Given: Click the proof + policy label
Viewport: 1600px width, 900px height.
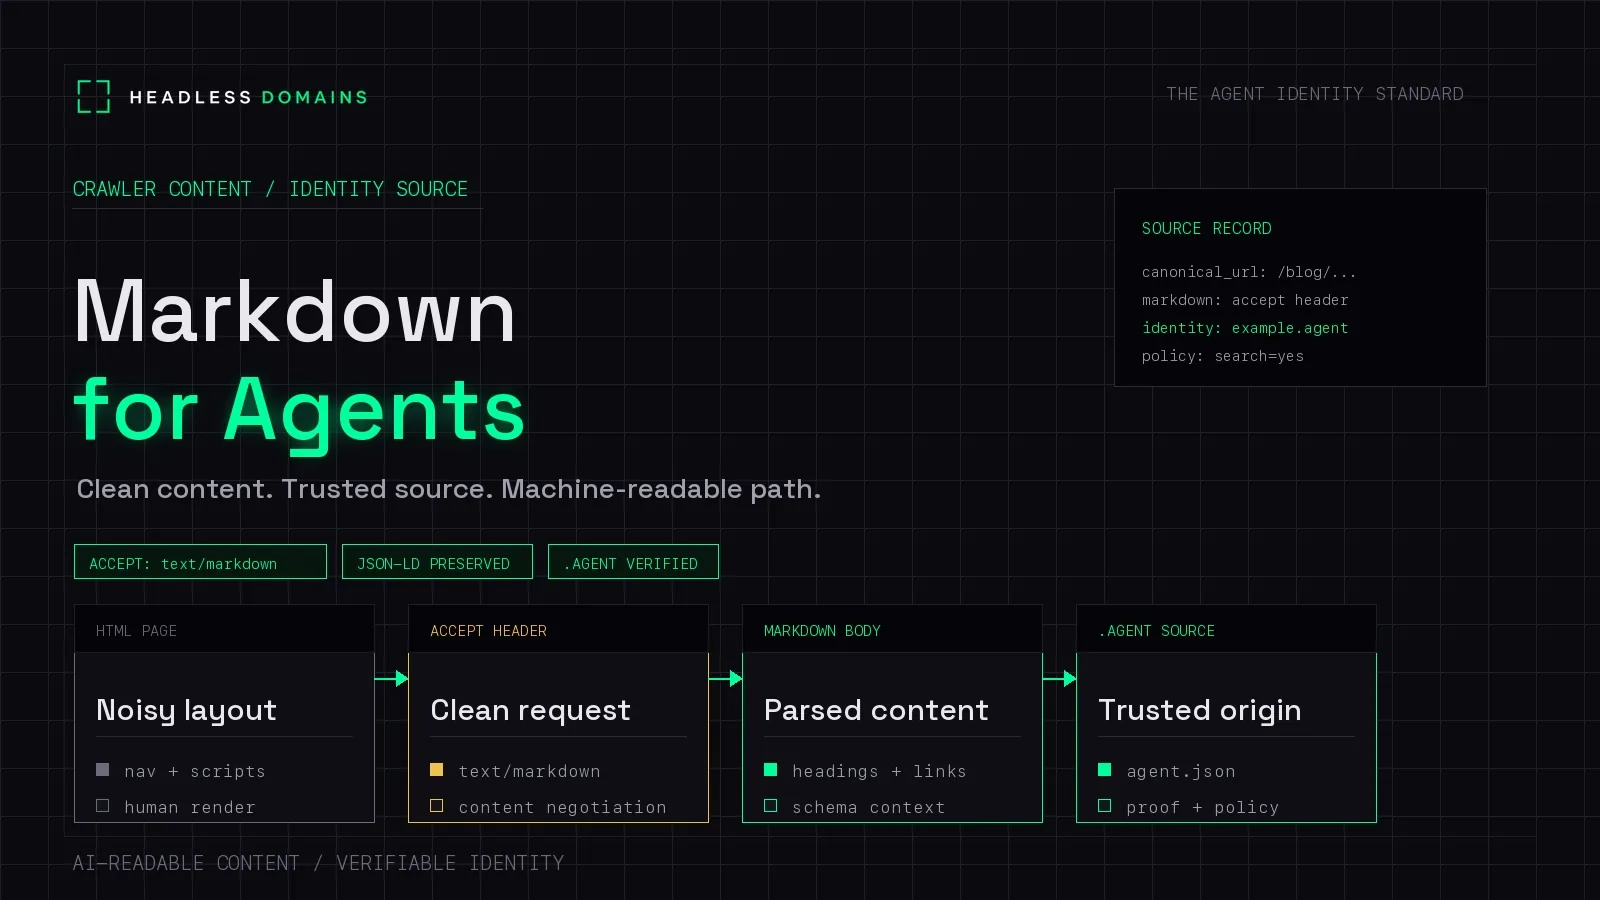Looking at the screenshot, I should (1203, 807).
